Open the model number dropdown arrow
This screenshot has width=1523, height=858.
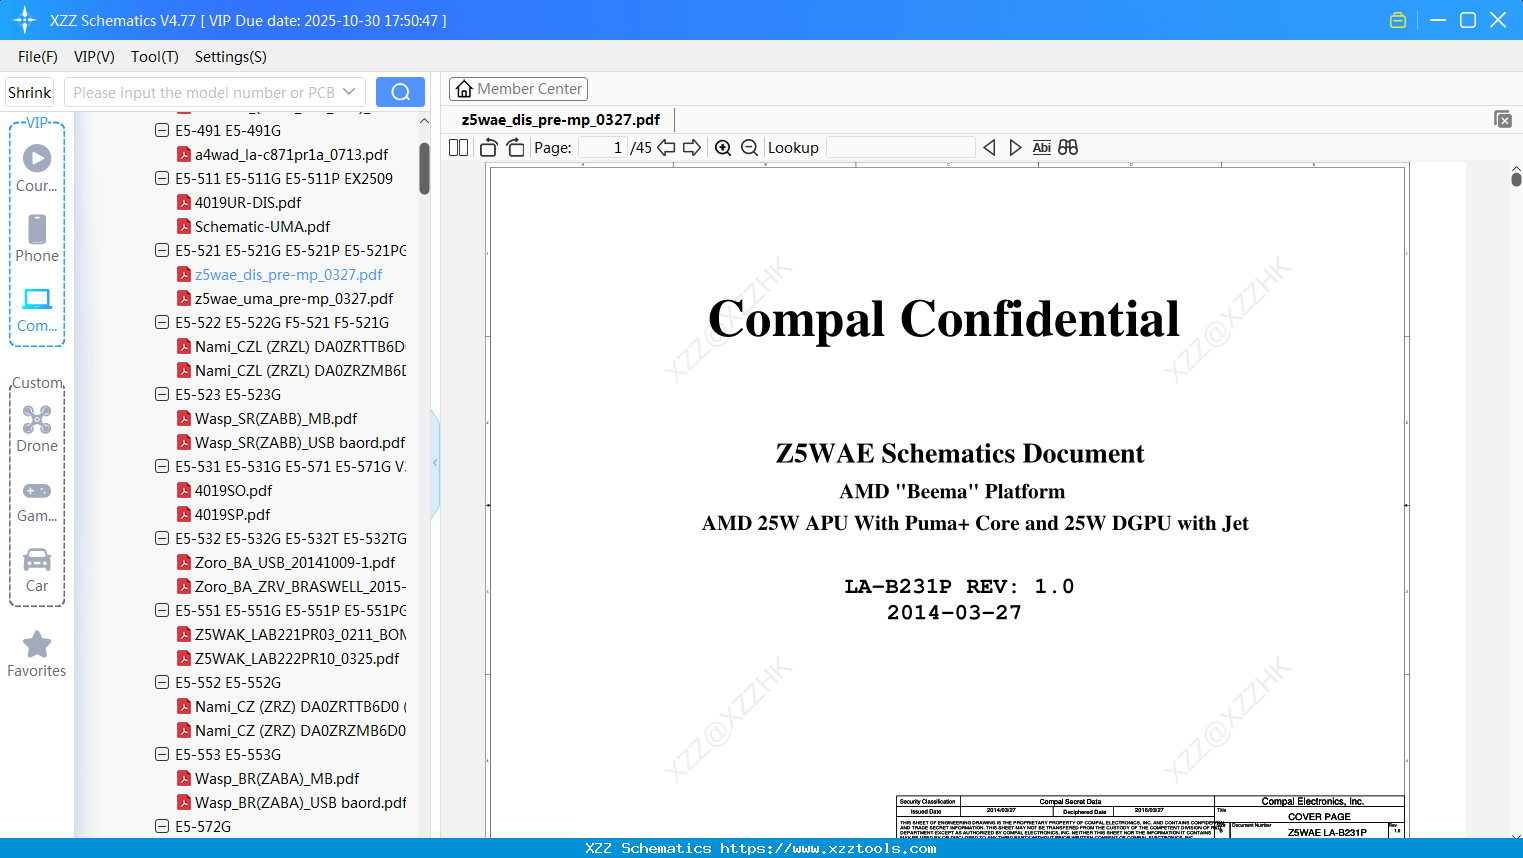click(349, 92)
